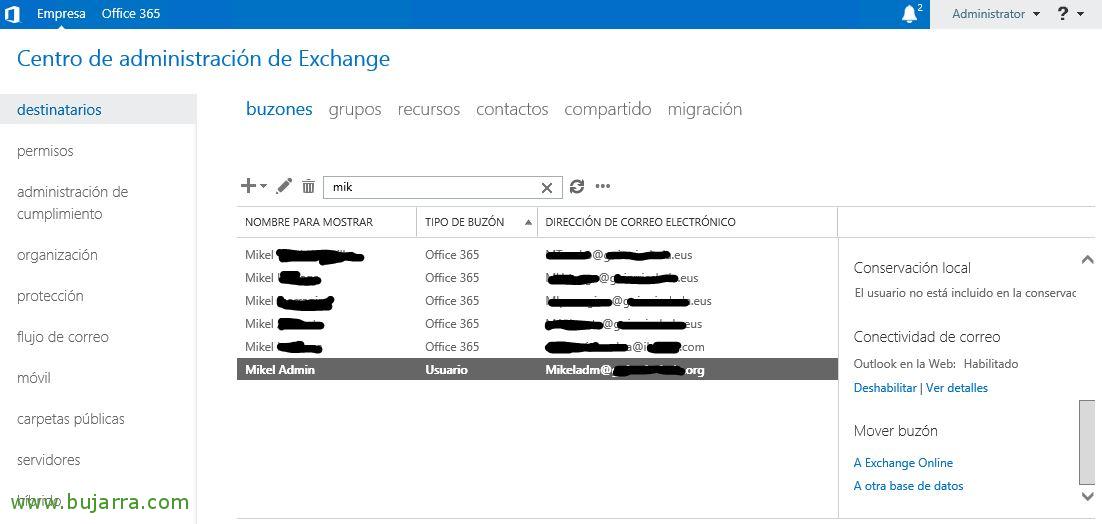
Task: Clear the search box with X icon
Action: coord(547,187)
